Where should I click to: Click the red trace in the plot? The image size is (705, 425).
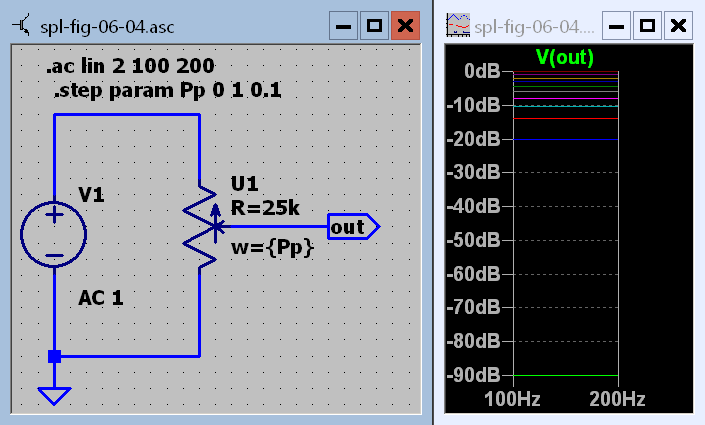coord(566,118)
